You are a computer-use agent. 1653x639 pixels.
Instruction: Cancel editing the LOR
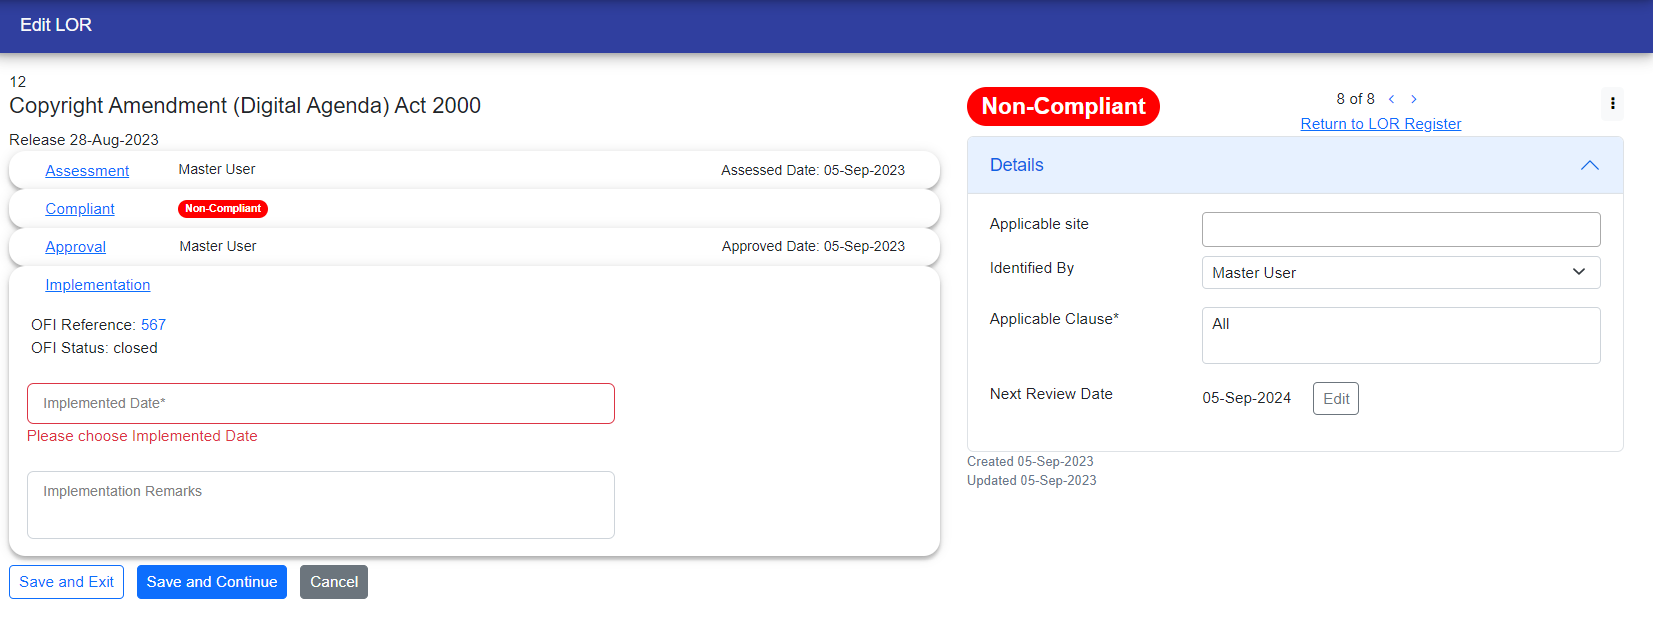pyautogui.click(x=333, y=582)
